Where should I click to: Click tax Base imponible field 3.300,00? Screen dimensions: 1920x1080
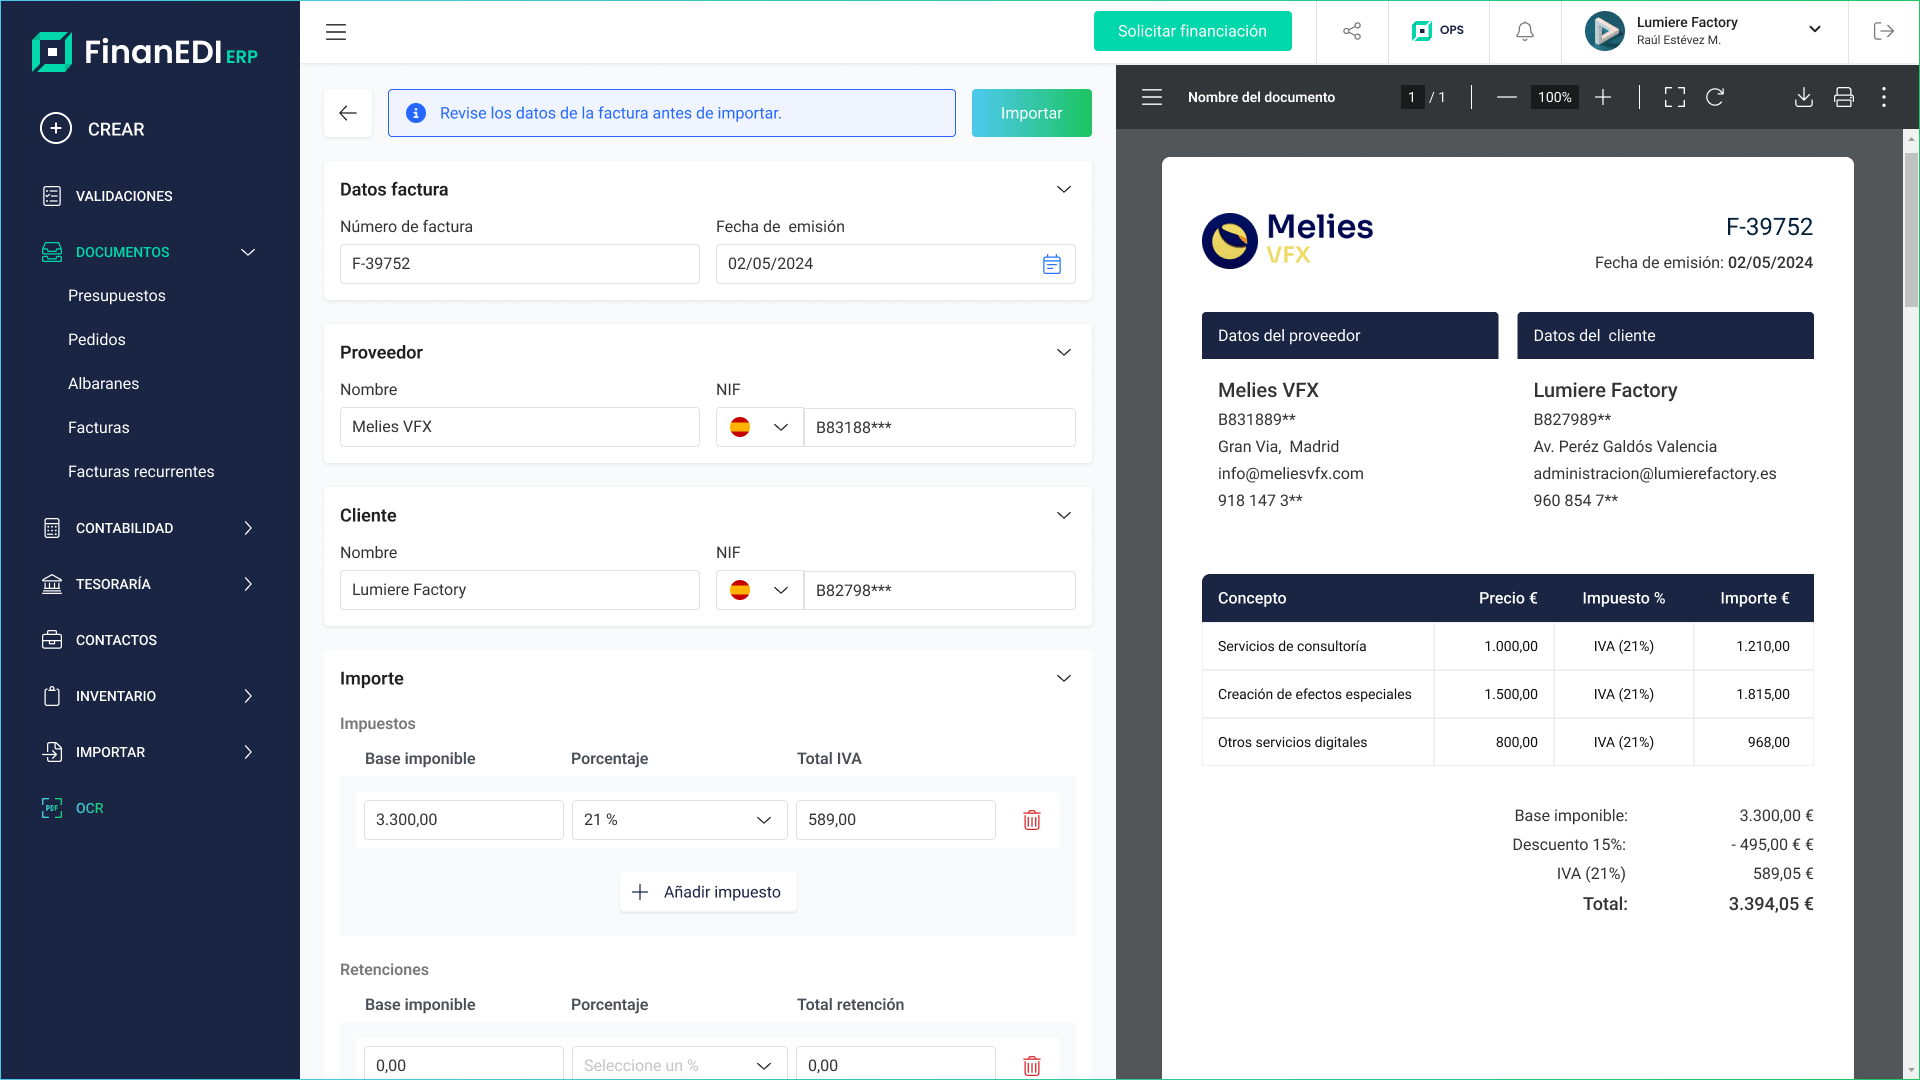click(x=464, y=820)
